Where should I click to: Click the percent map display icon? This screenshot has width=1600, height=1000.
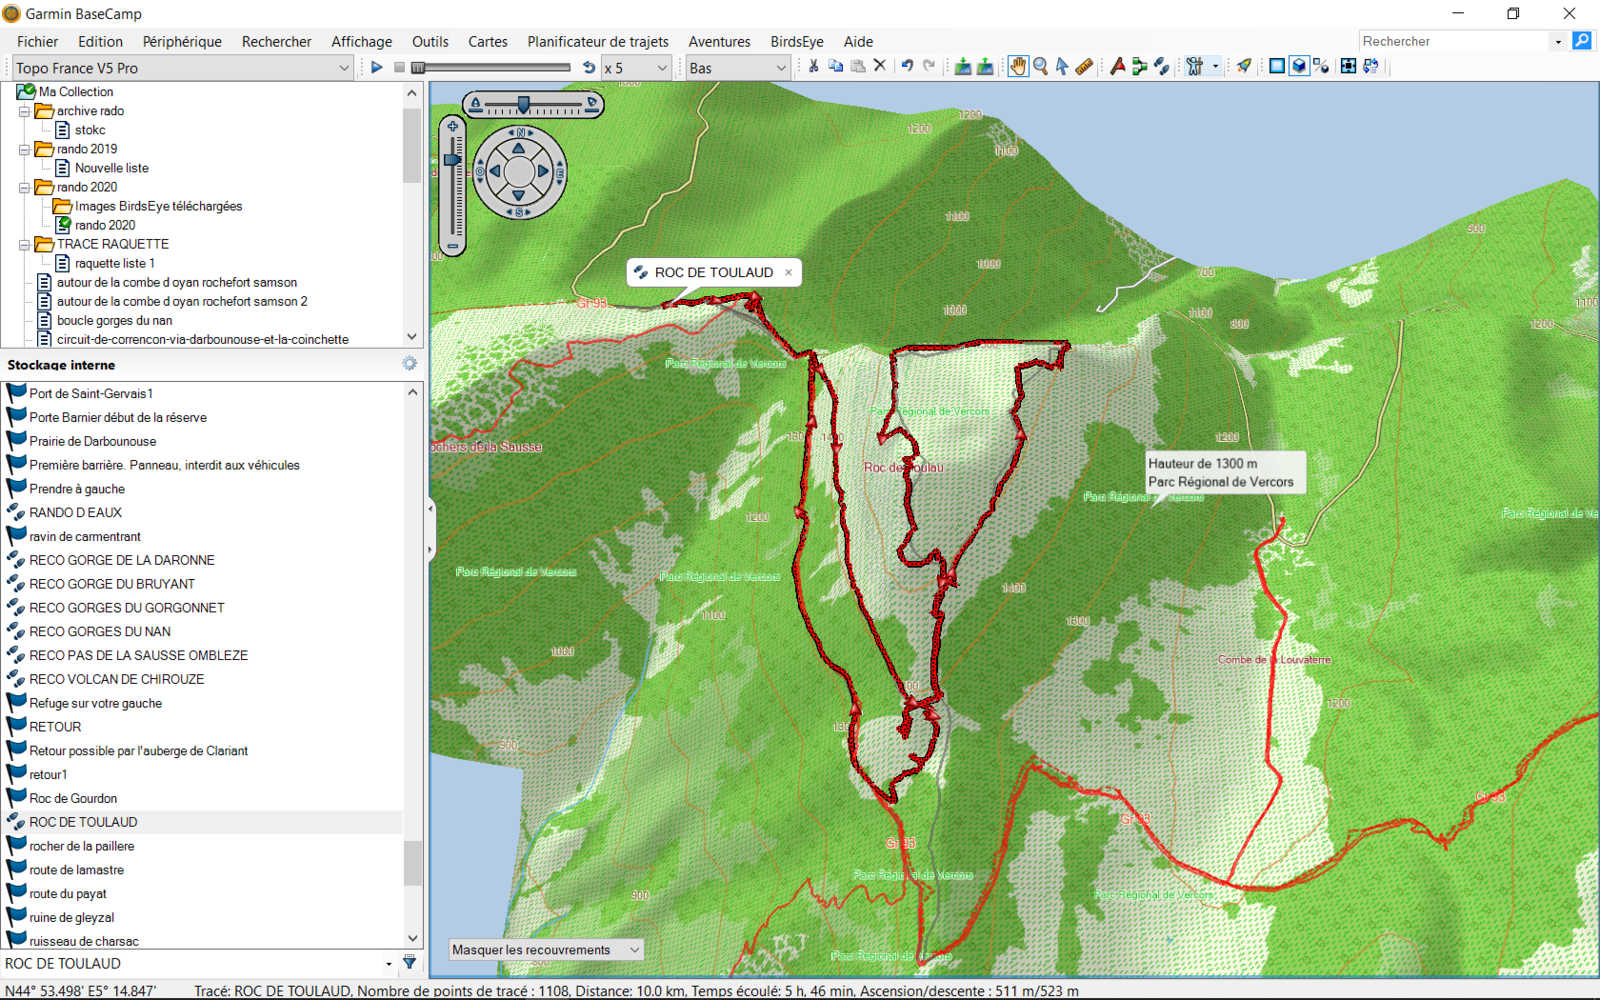pos(1321,67)
